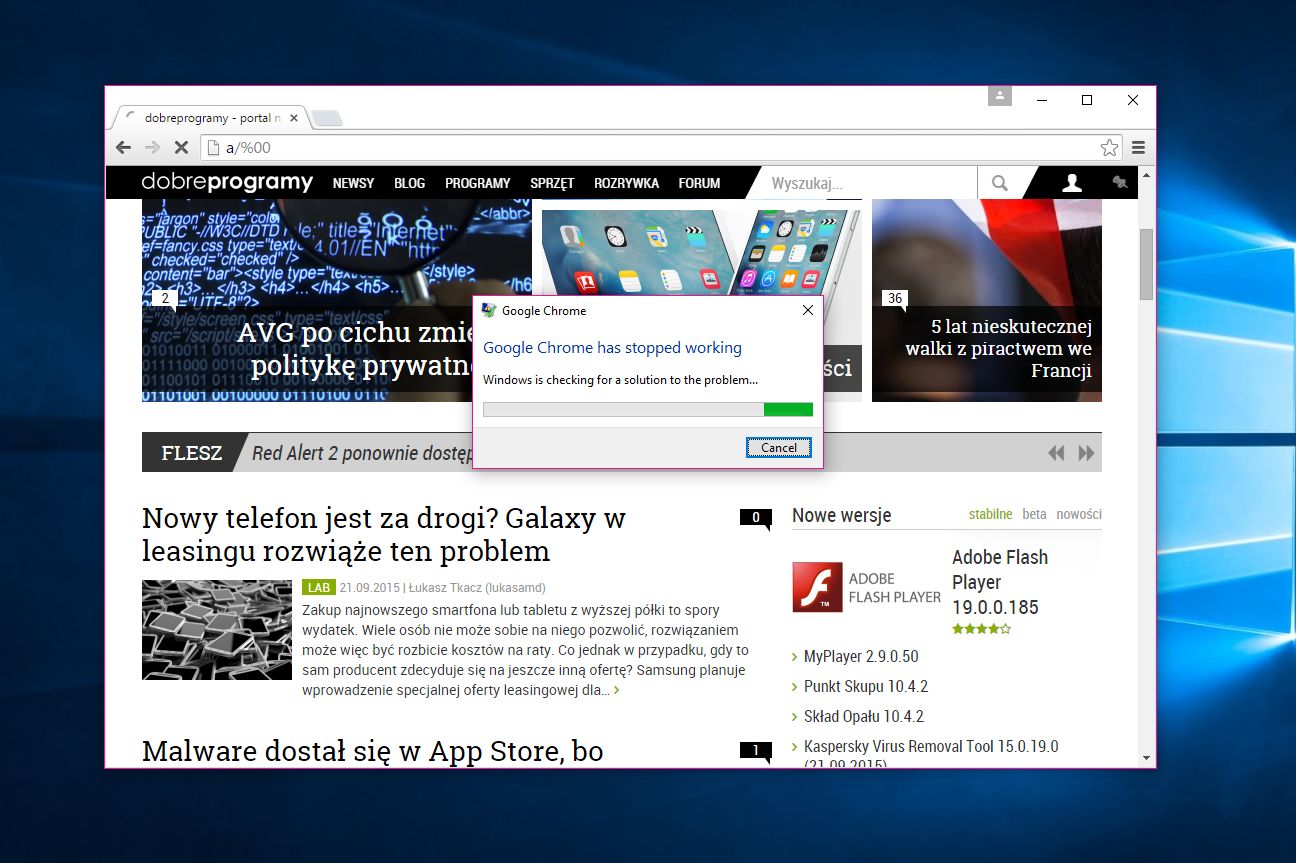Open comment count 1 beside Malware article
1296x863 pixels.
coord(756,751)
